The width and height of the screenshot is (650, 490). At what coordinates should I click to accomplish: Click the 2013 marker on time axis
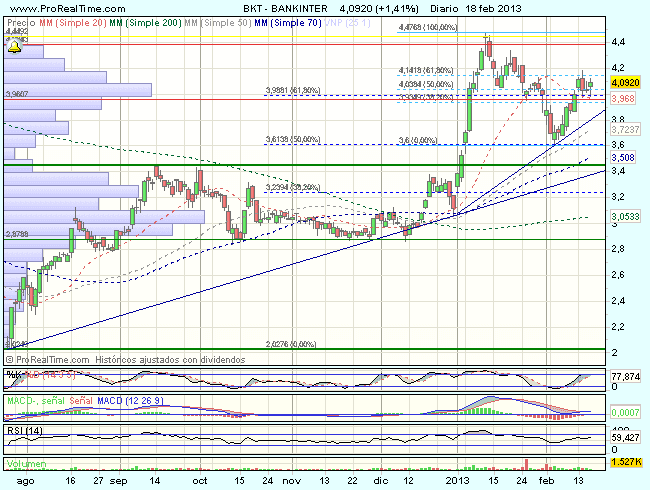click(458, 480)
